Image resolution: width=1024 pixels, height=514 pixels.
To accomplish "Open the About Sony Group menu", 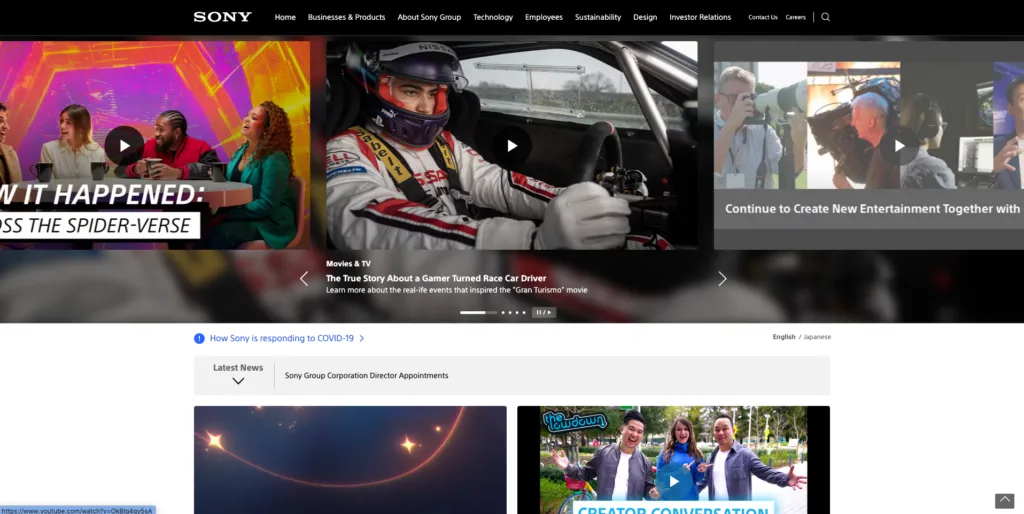I will 429,17.
